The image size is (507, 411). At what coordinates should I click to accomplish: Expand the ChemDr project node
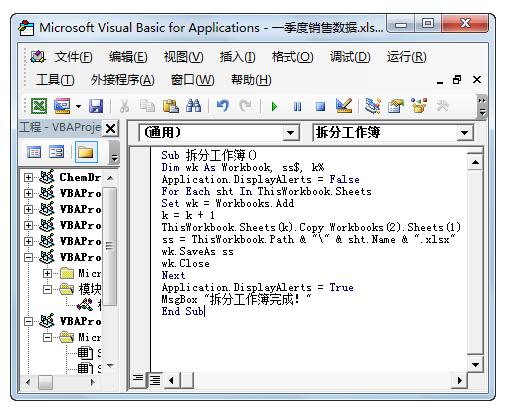28,177
